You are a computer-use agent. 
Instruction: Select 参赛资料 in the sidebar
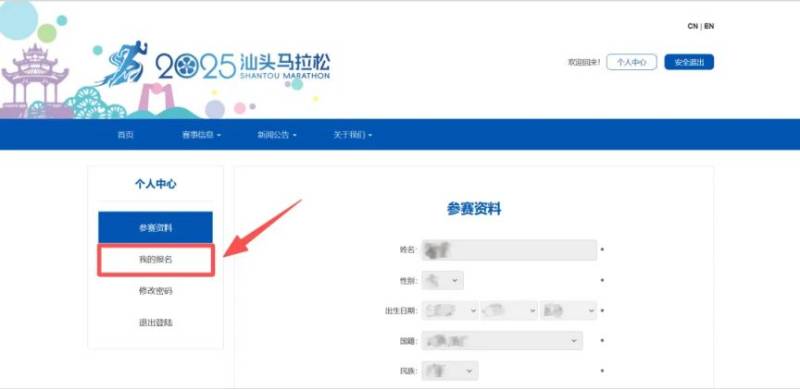pyautogui.click(x=155, y=228)
